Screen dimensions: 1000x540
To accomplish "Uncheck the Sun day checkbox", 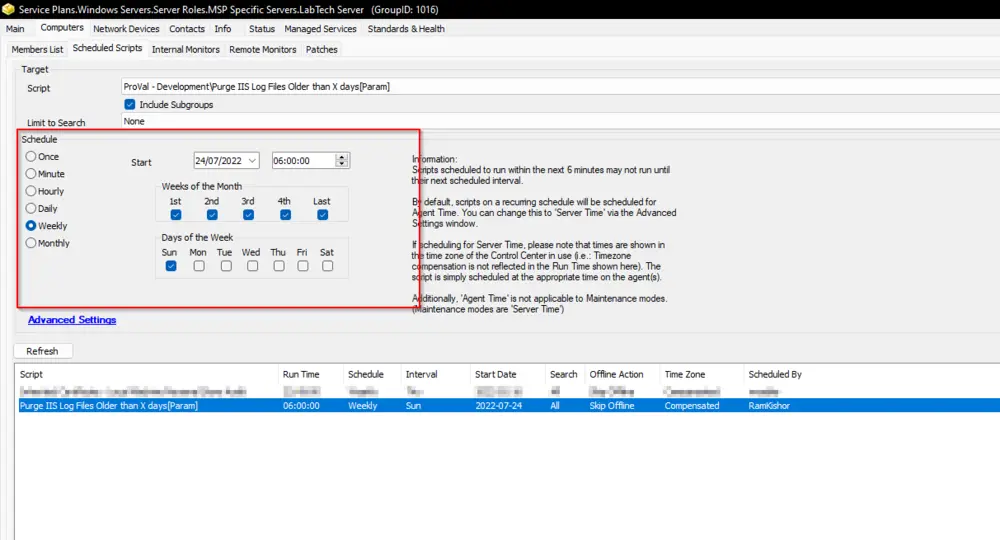I will coord(171,266).
